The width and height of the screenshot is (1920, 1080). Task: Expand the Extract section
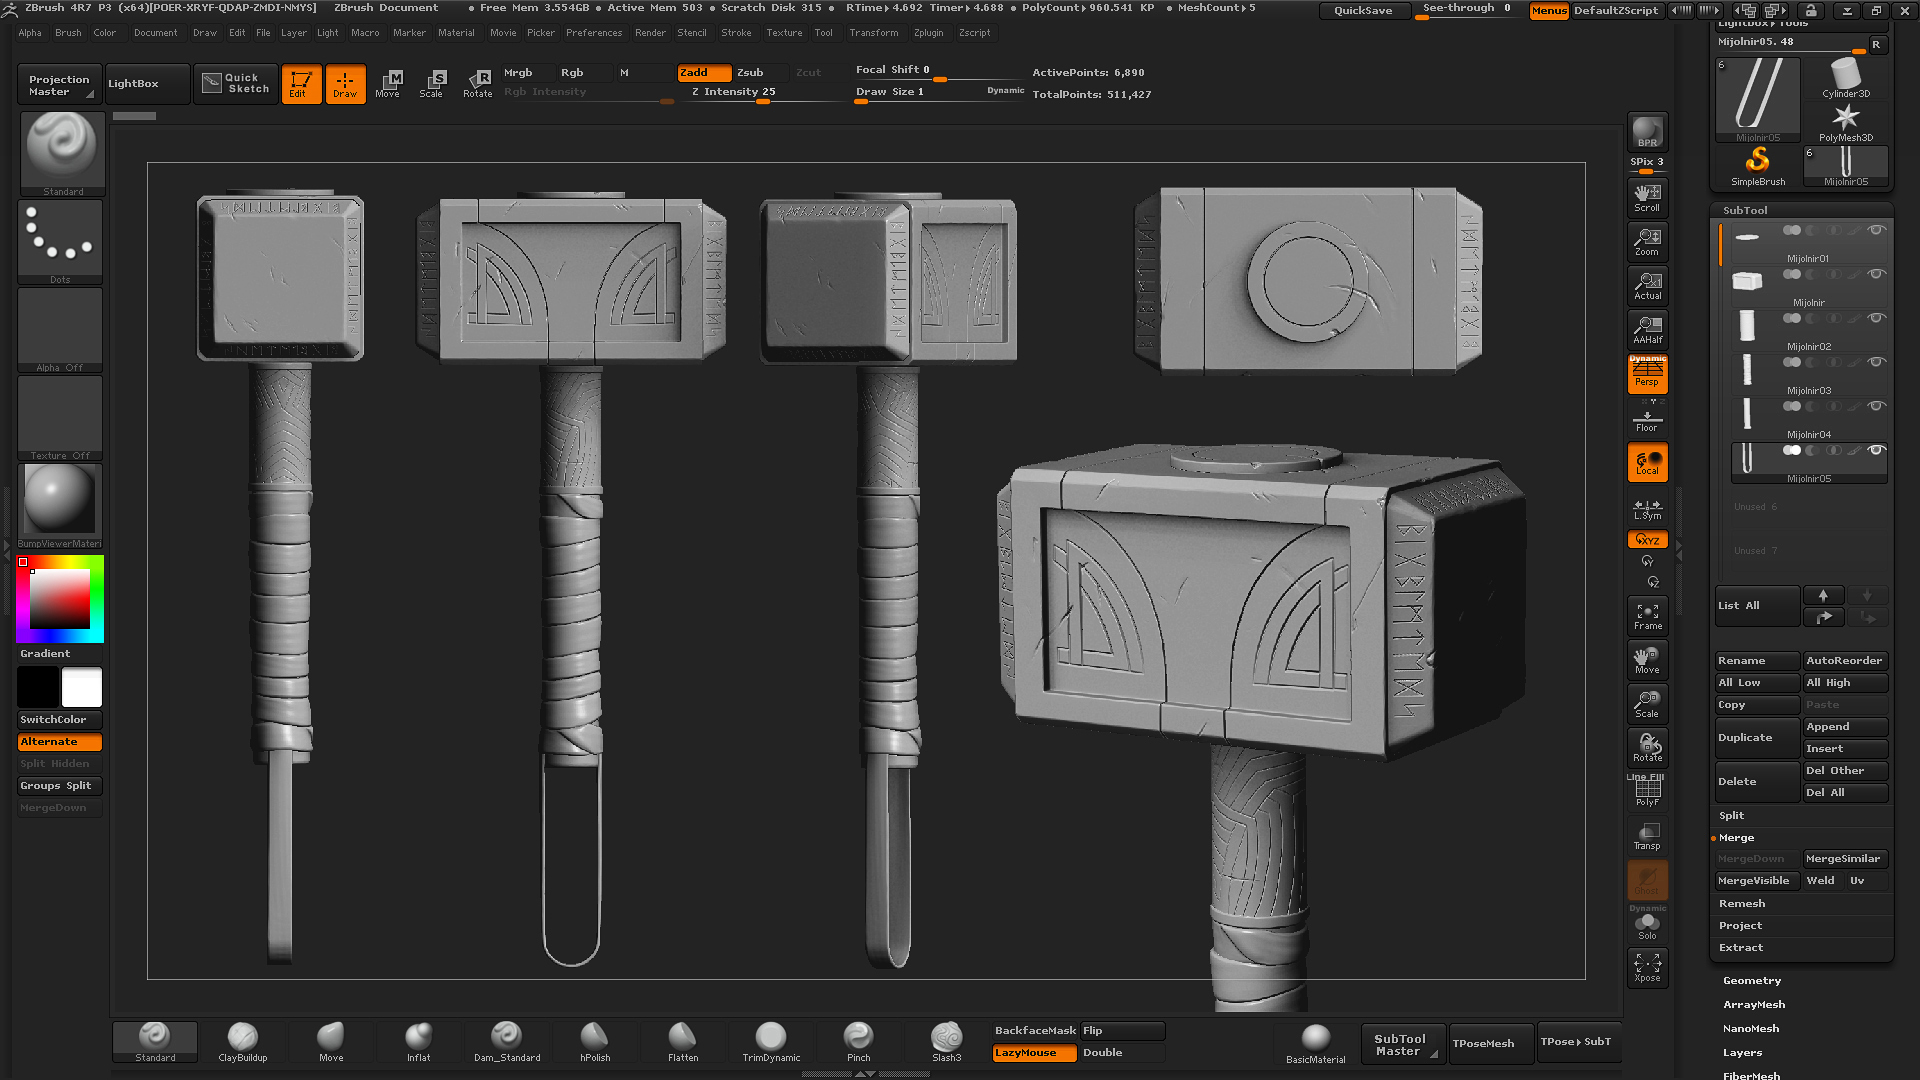pos(1741,948)
